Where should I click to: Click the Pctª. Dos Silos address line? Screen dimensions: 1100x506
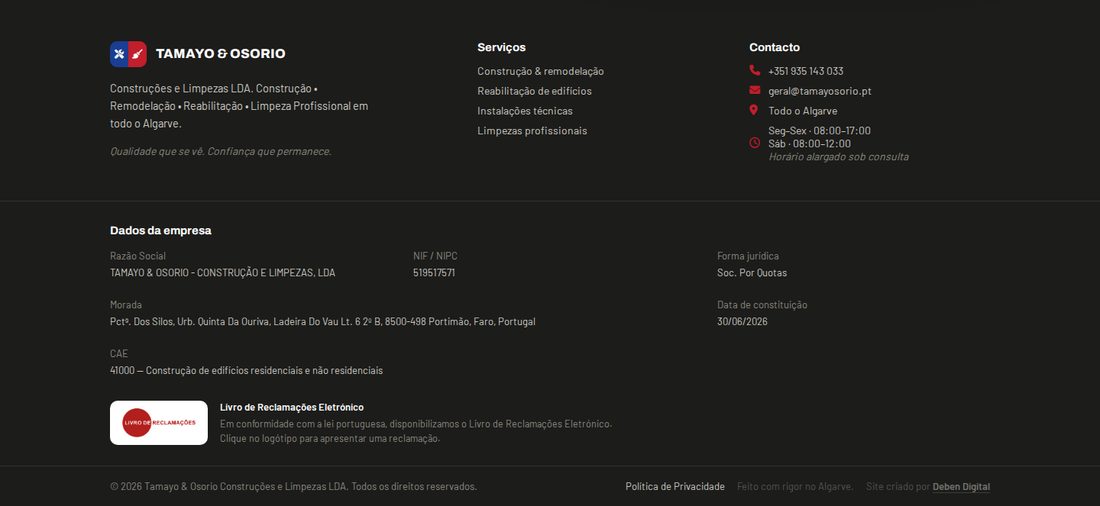pyautogui.click(x=323, y=321)
